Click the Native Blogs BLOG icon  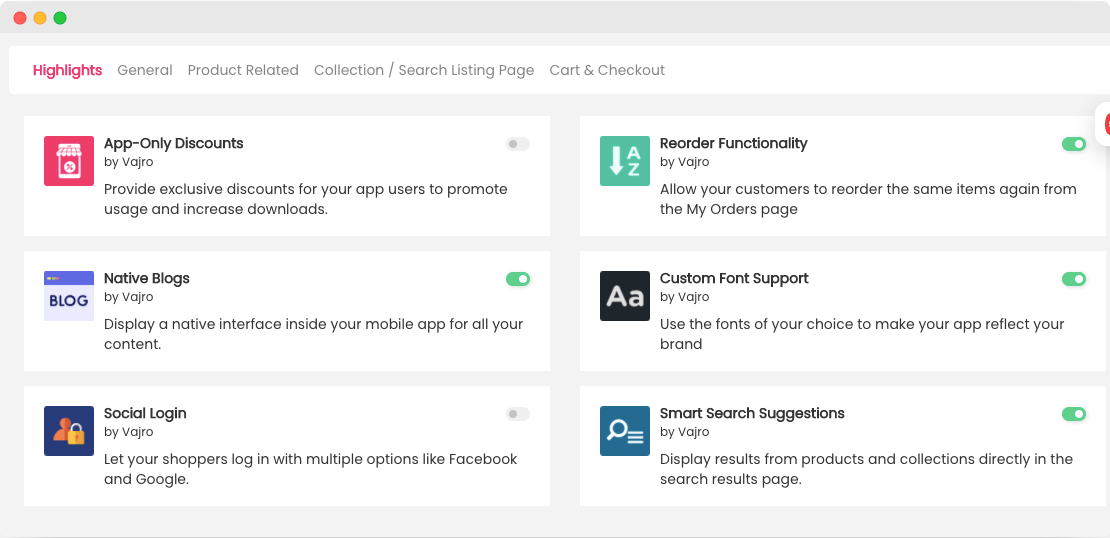tap(69, 296)
